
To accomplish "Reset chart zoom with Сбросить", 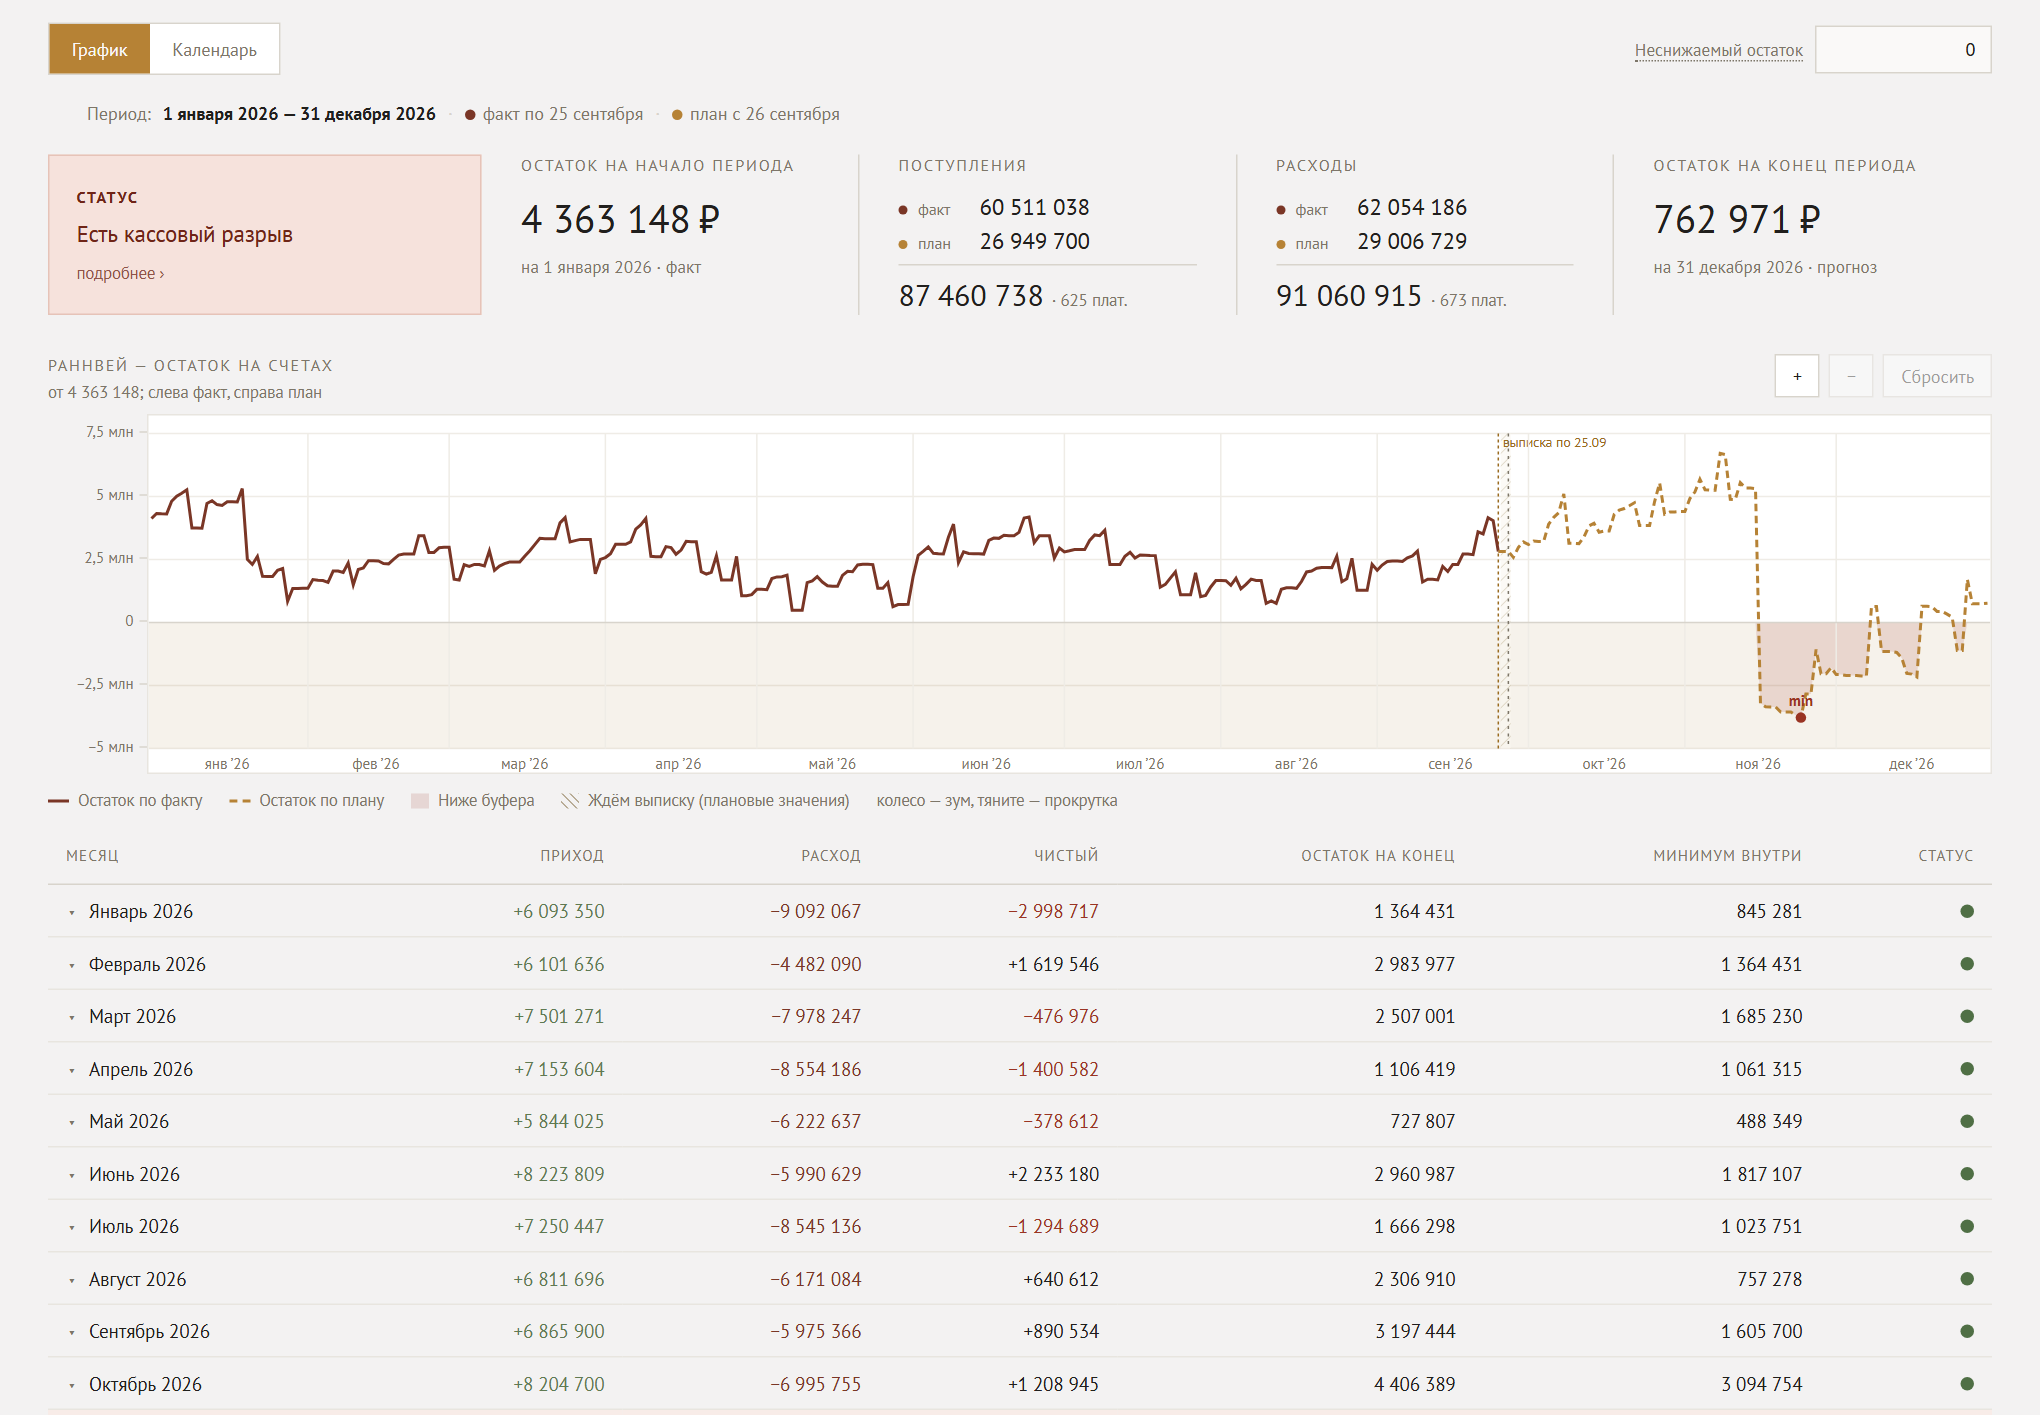I will point(1937,376).
